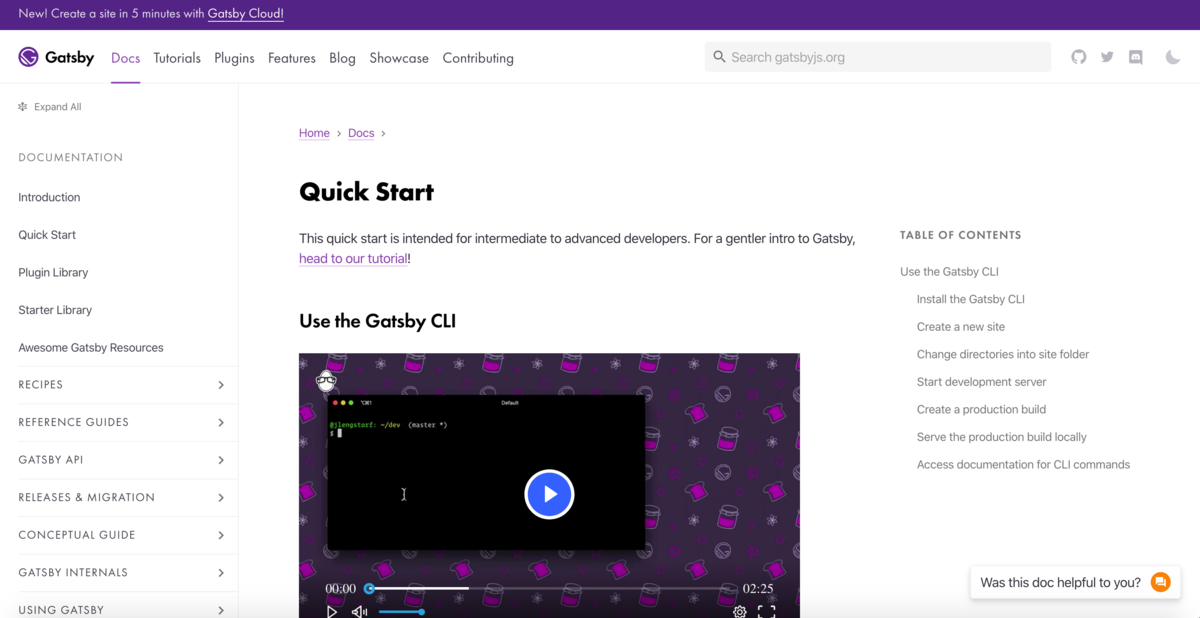Open the Contributing nav item
This screenshot has height=618, width=1200.
478,58
